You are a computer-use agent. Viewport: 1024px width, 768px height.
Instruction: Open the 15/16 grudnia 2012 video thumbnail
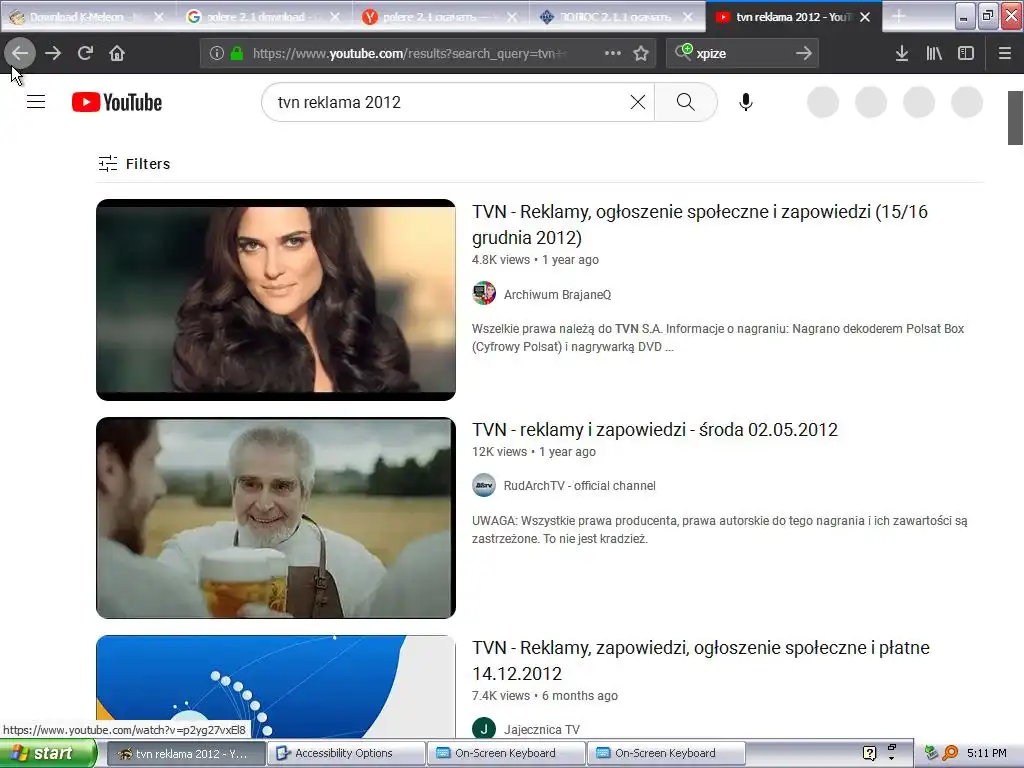(276, 300)
